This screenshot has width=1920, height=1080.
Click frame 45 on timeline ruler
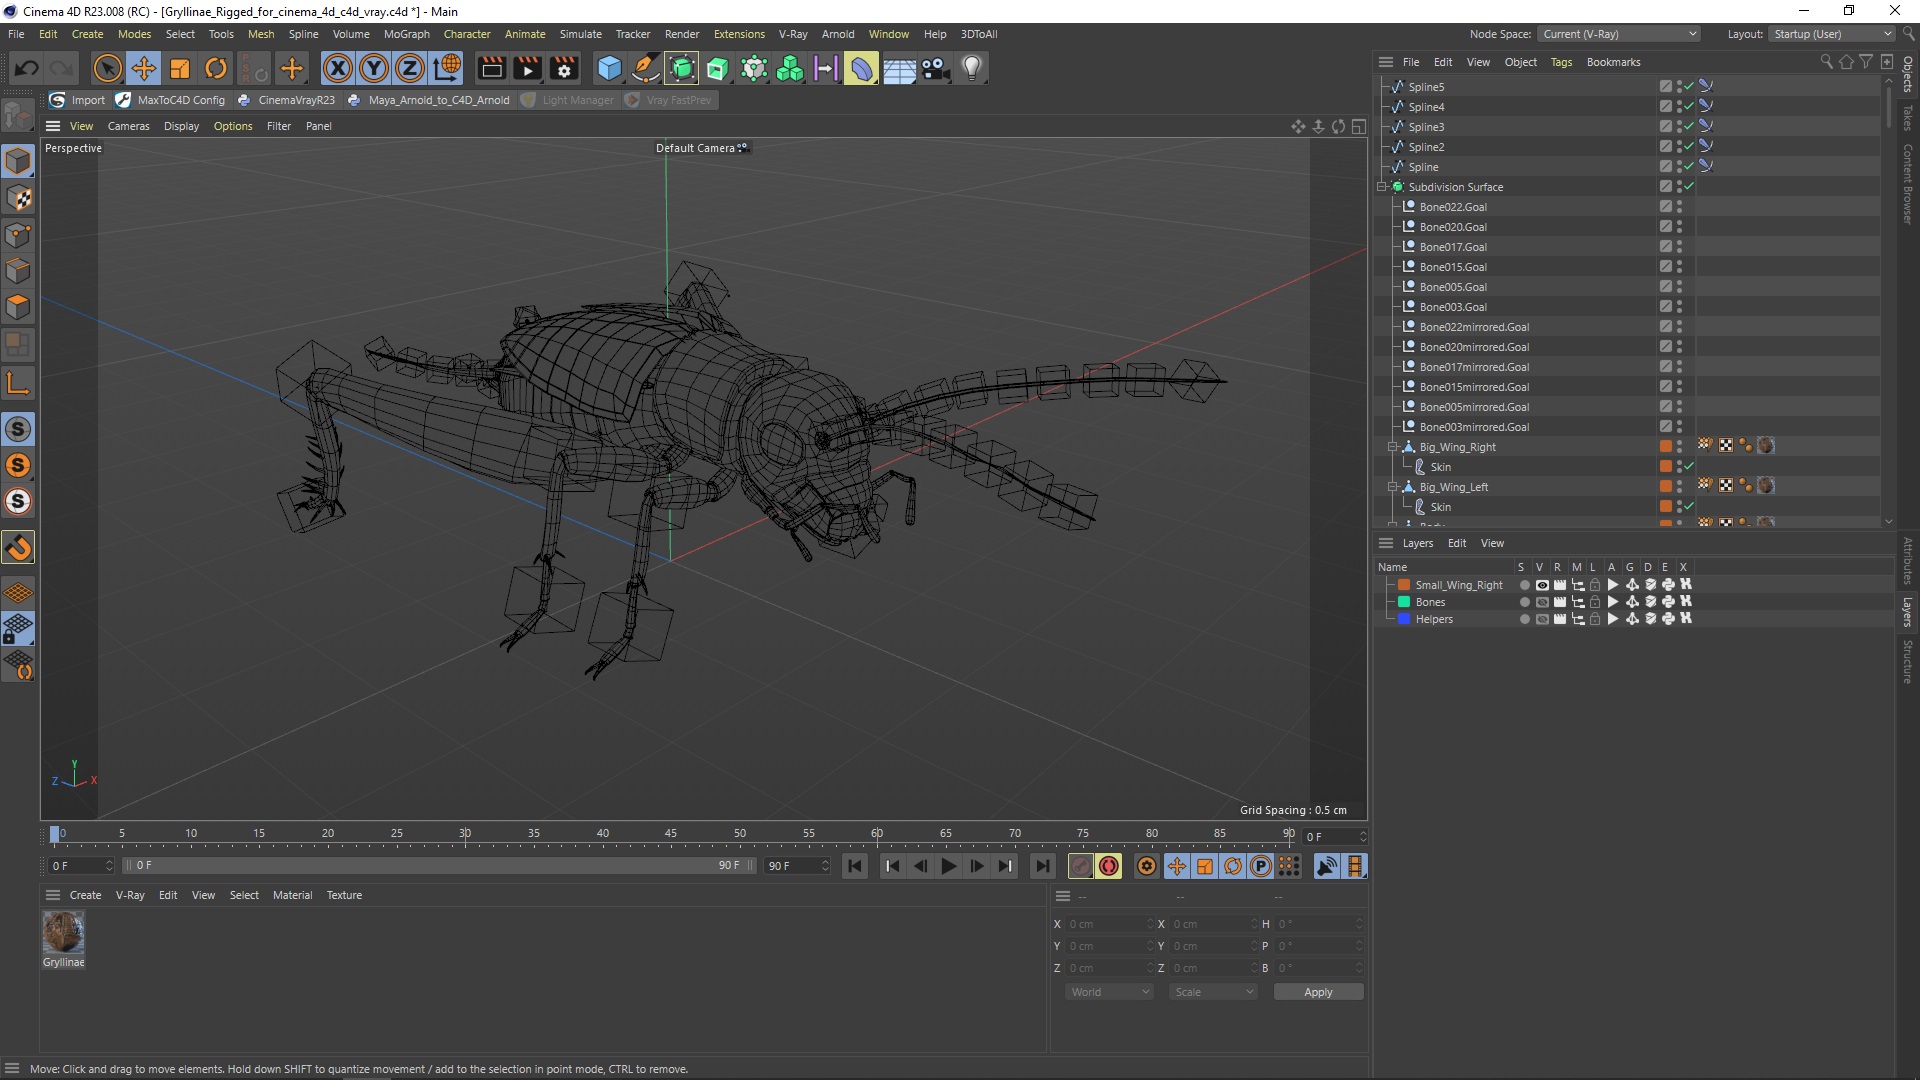671,833
